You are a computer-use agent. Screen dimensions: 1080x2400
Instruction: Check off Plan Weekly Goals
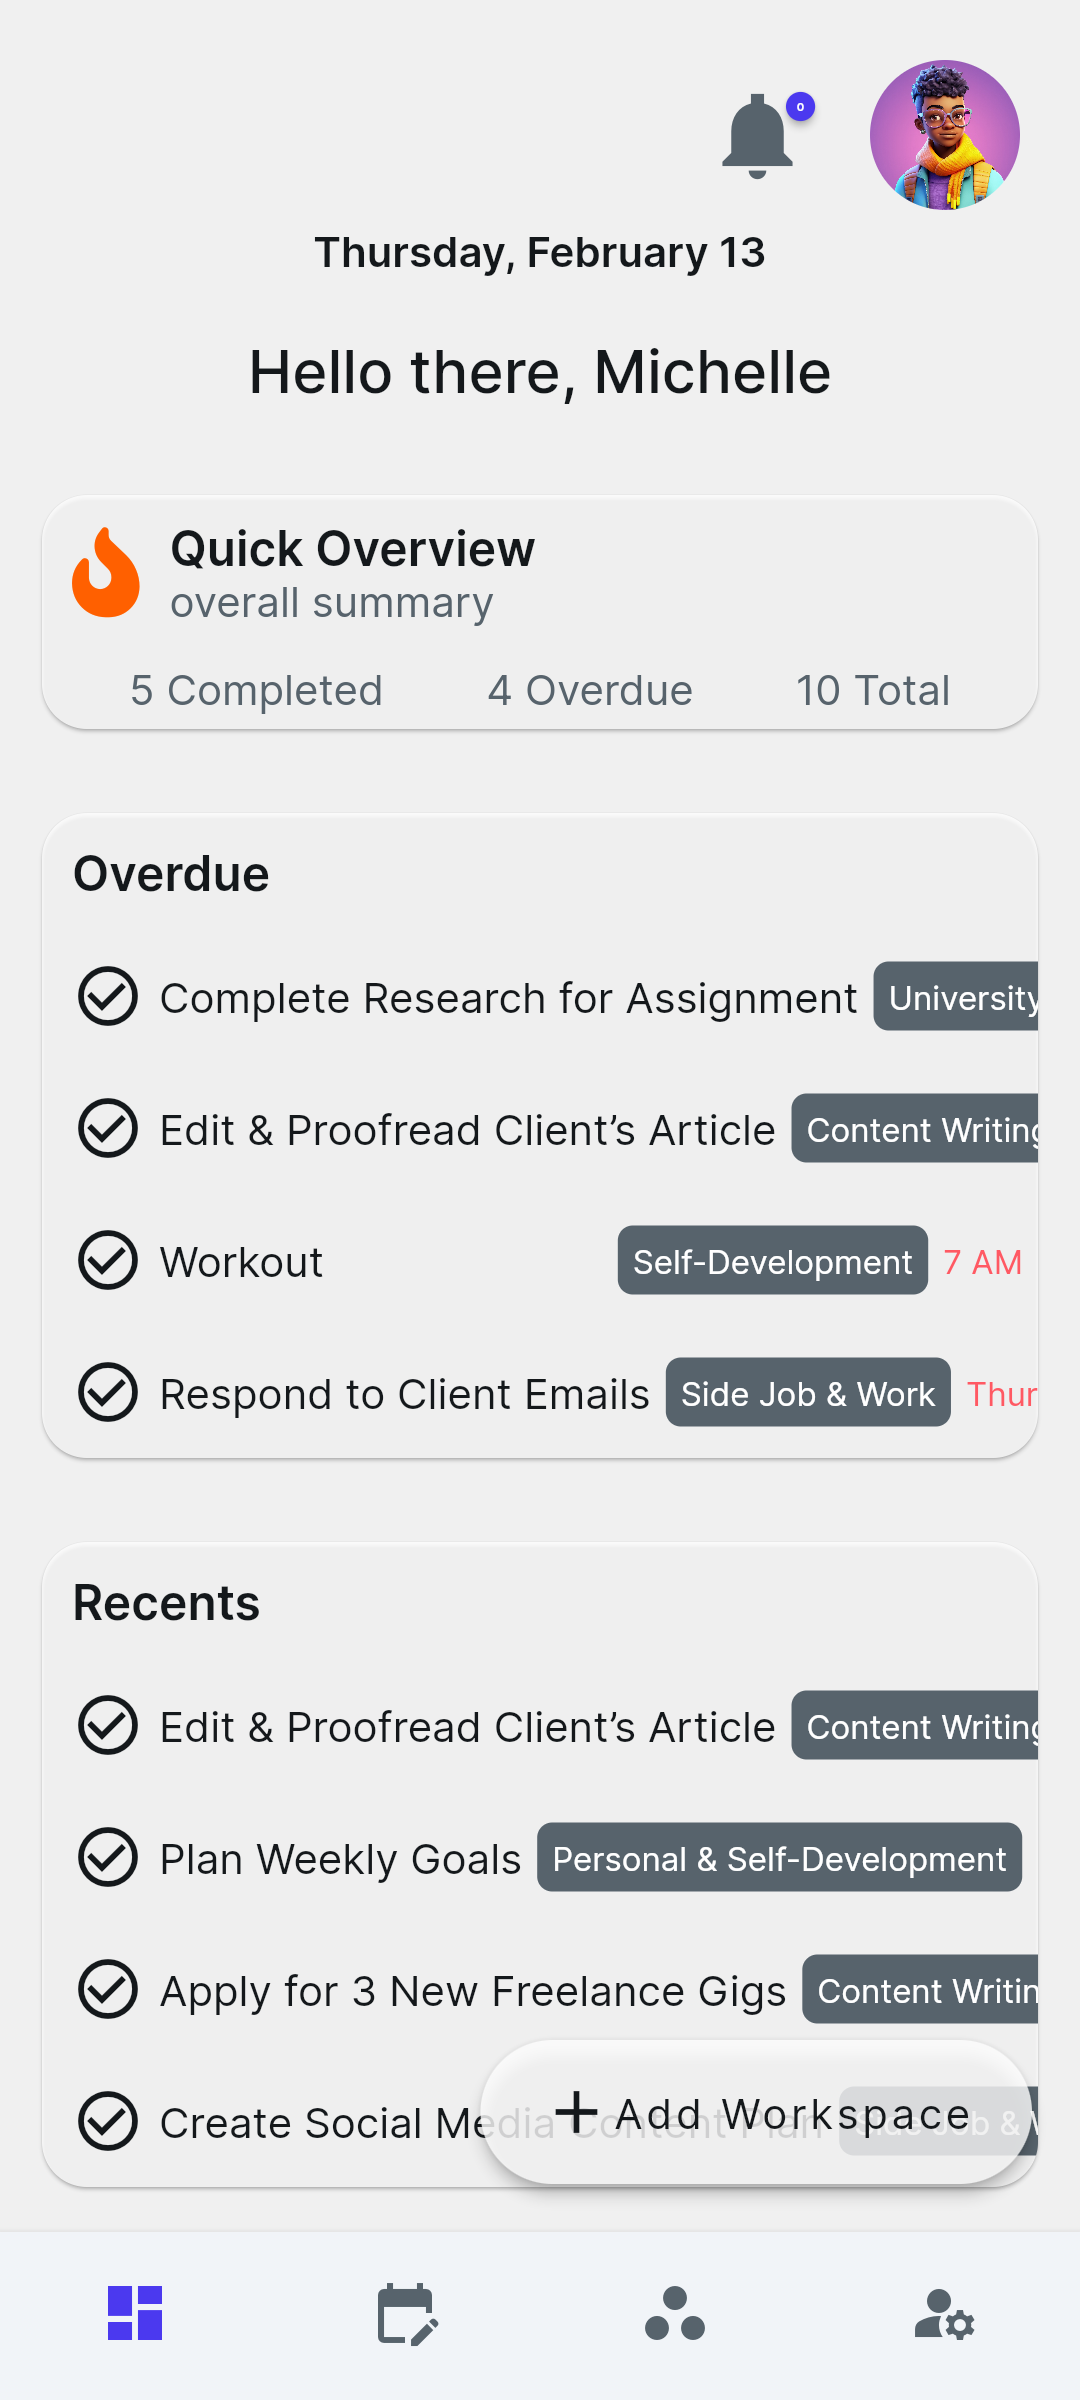pyautogui.click(x=108, y=1858)
